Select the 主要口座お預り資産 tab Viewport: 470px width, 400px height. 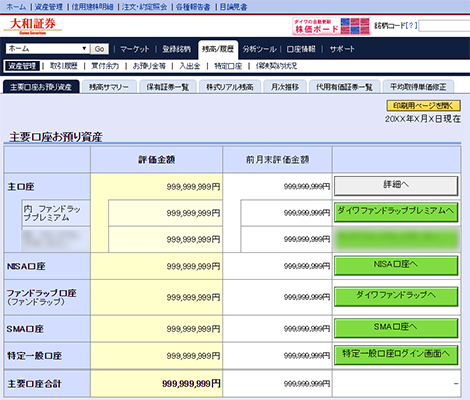[41, 87]
